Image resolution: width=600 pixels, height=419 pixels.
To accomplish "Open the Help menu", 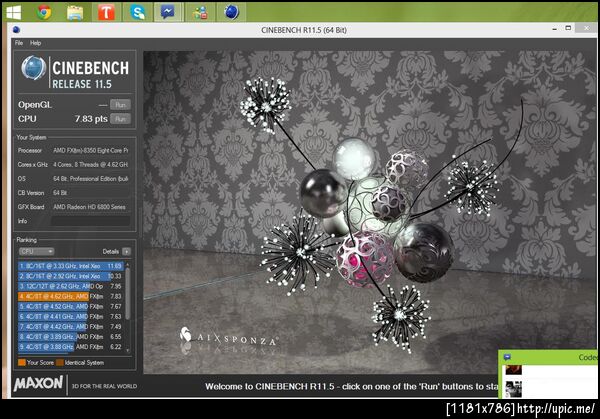I will [x=36, y=43].
